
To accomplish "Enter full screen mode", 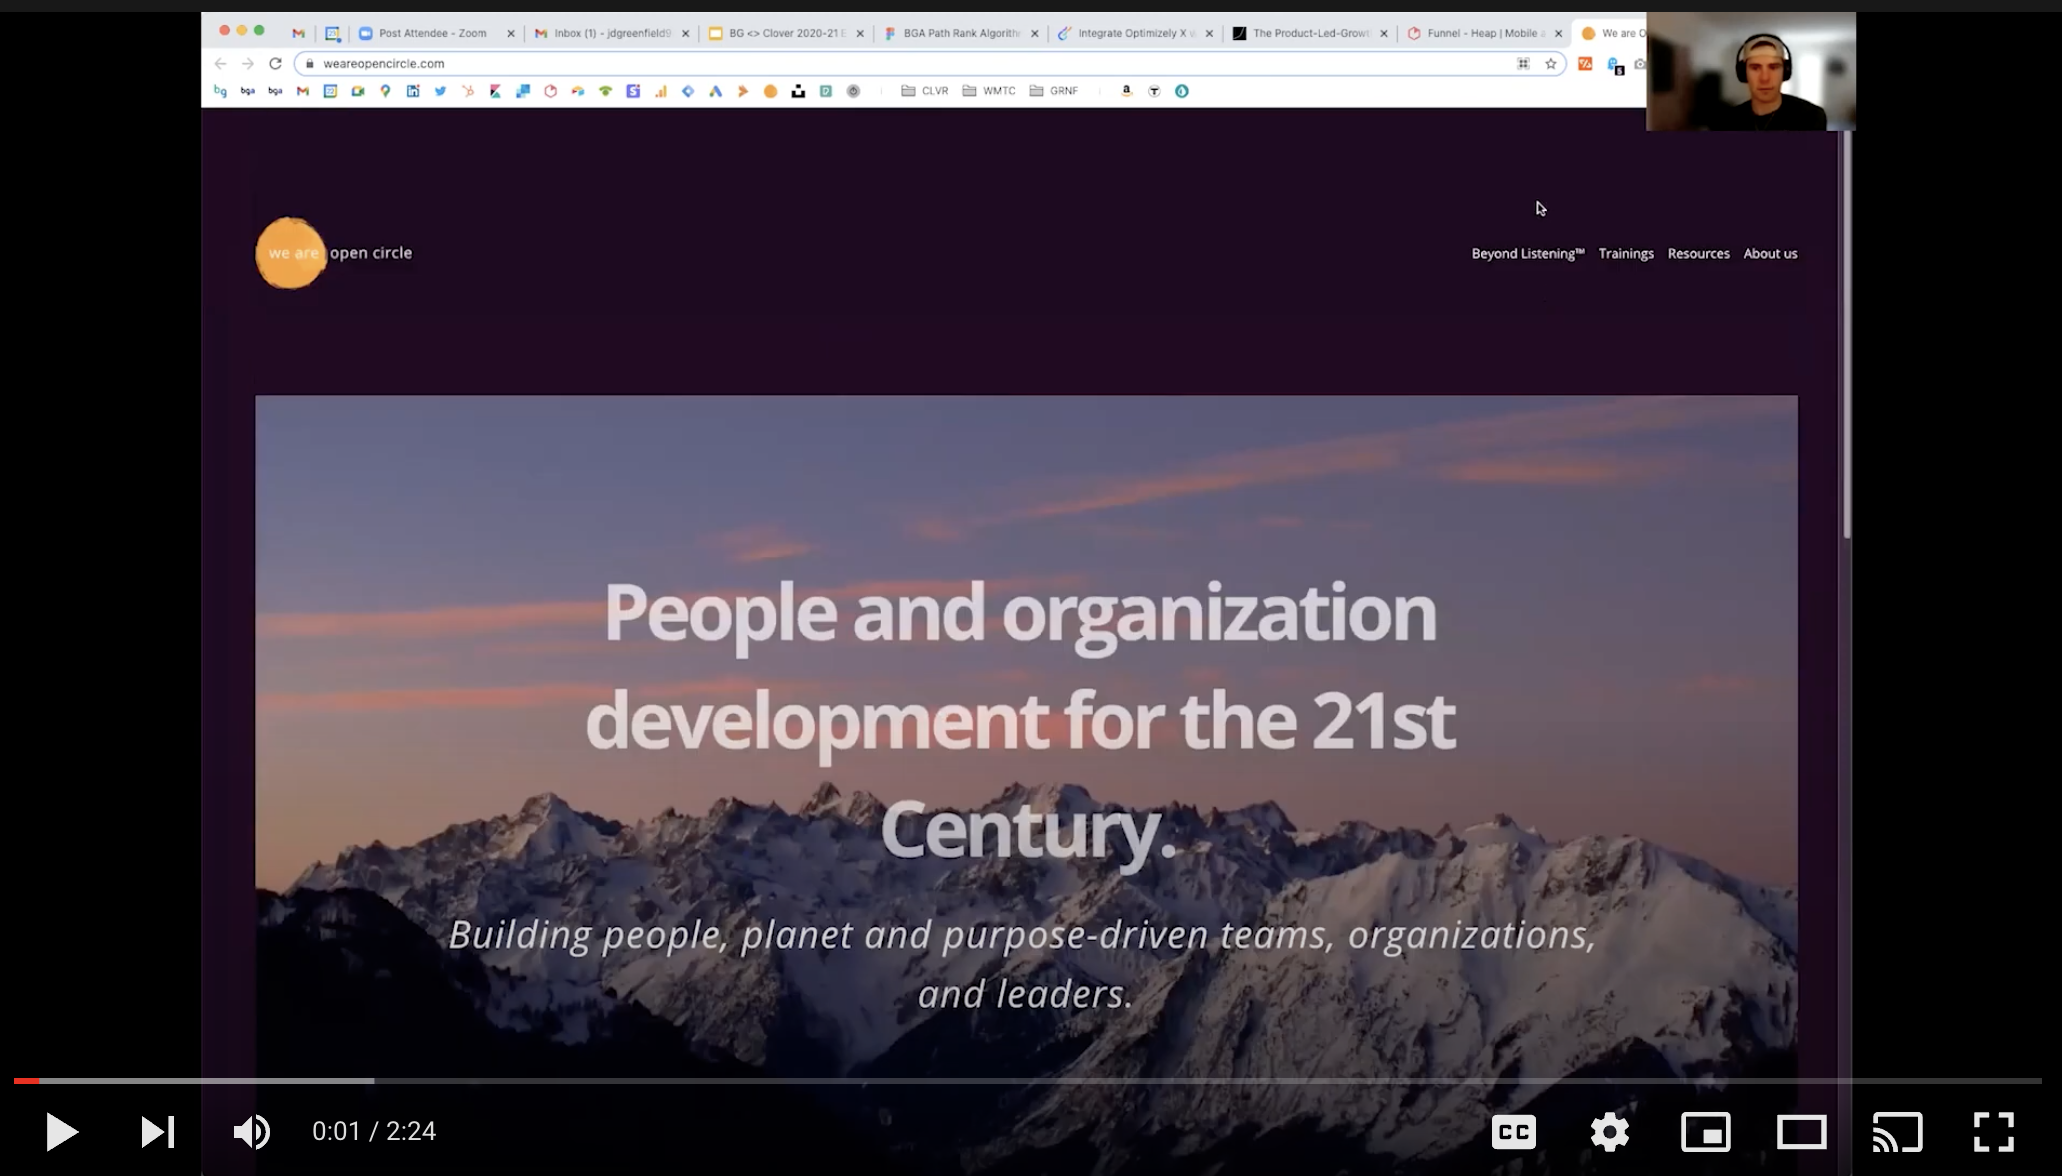I will [1993, 1132].
